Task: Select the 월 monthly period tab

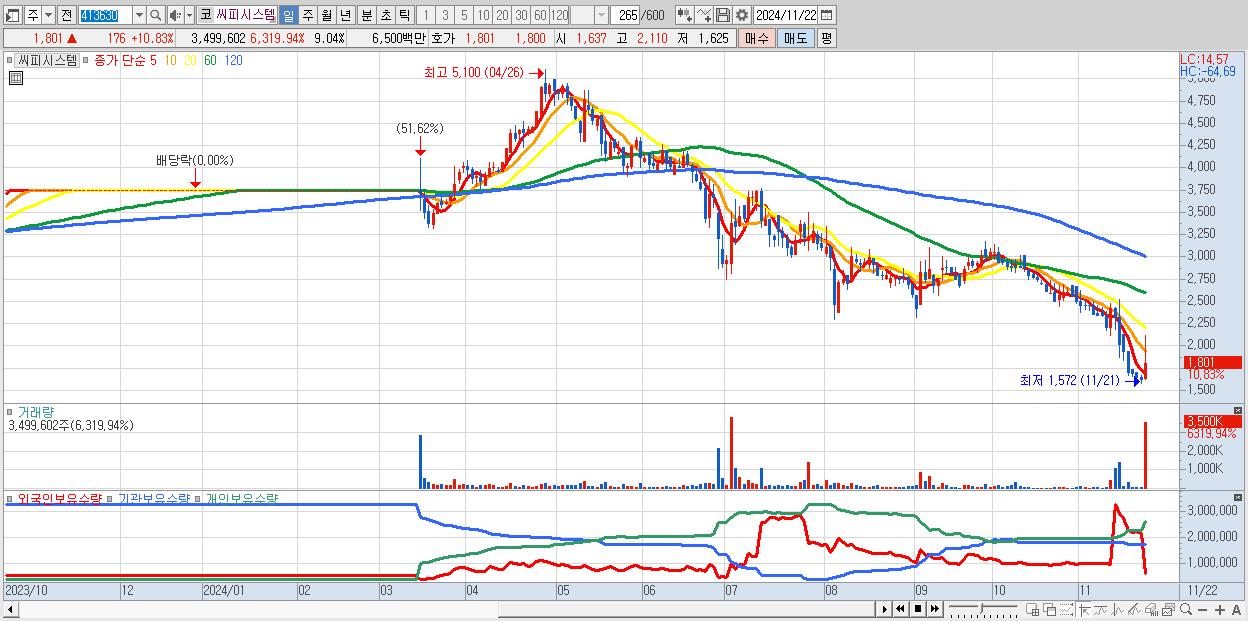Action: pos(326,15)
